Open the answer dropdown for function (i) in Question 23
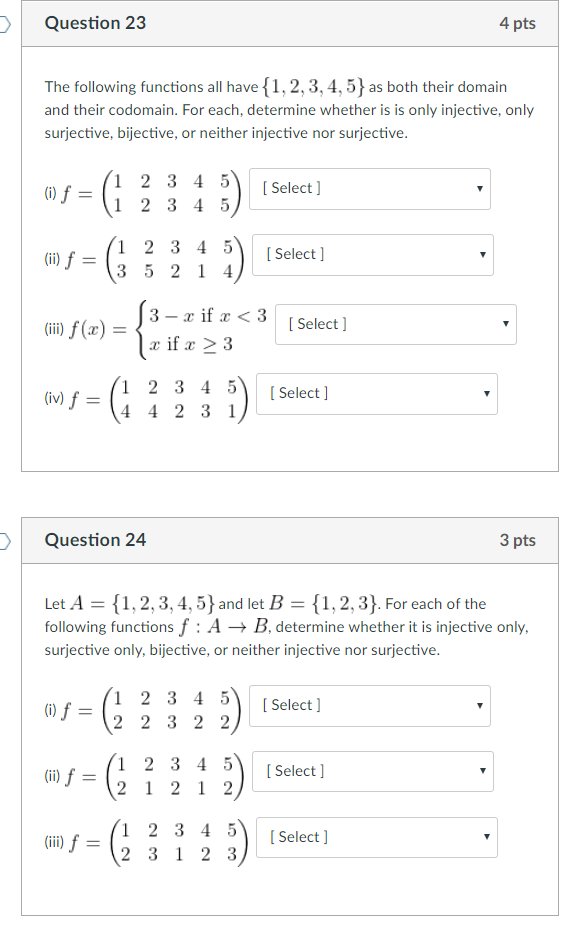 369,189
